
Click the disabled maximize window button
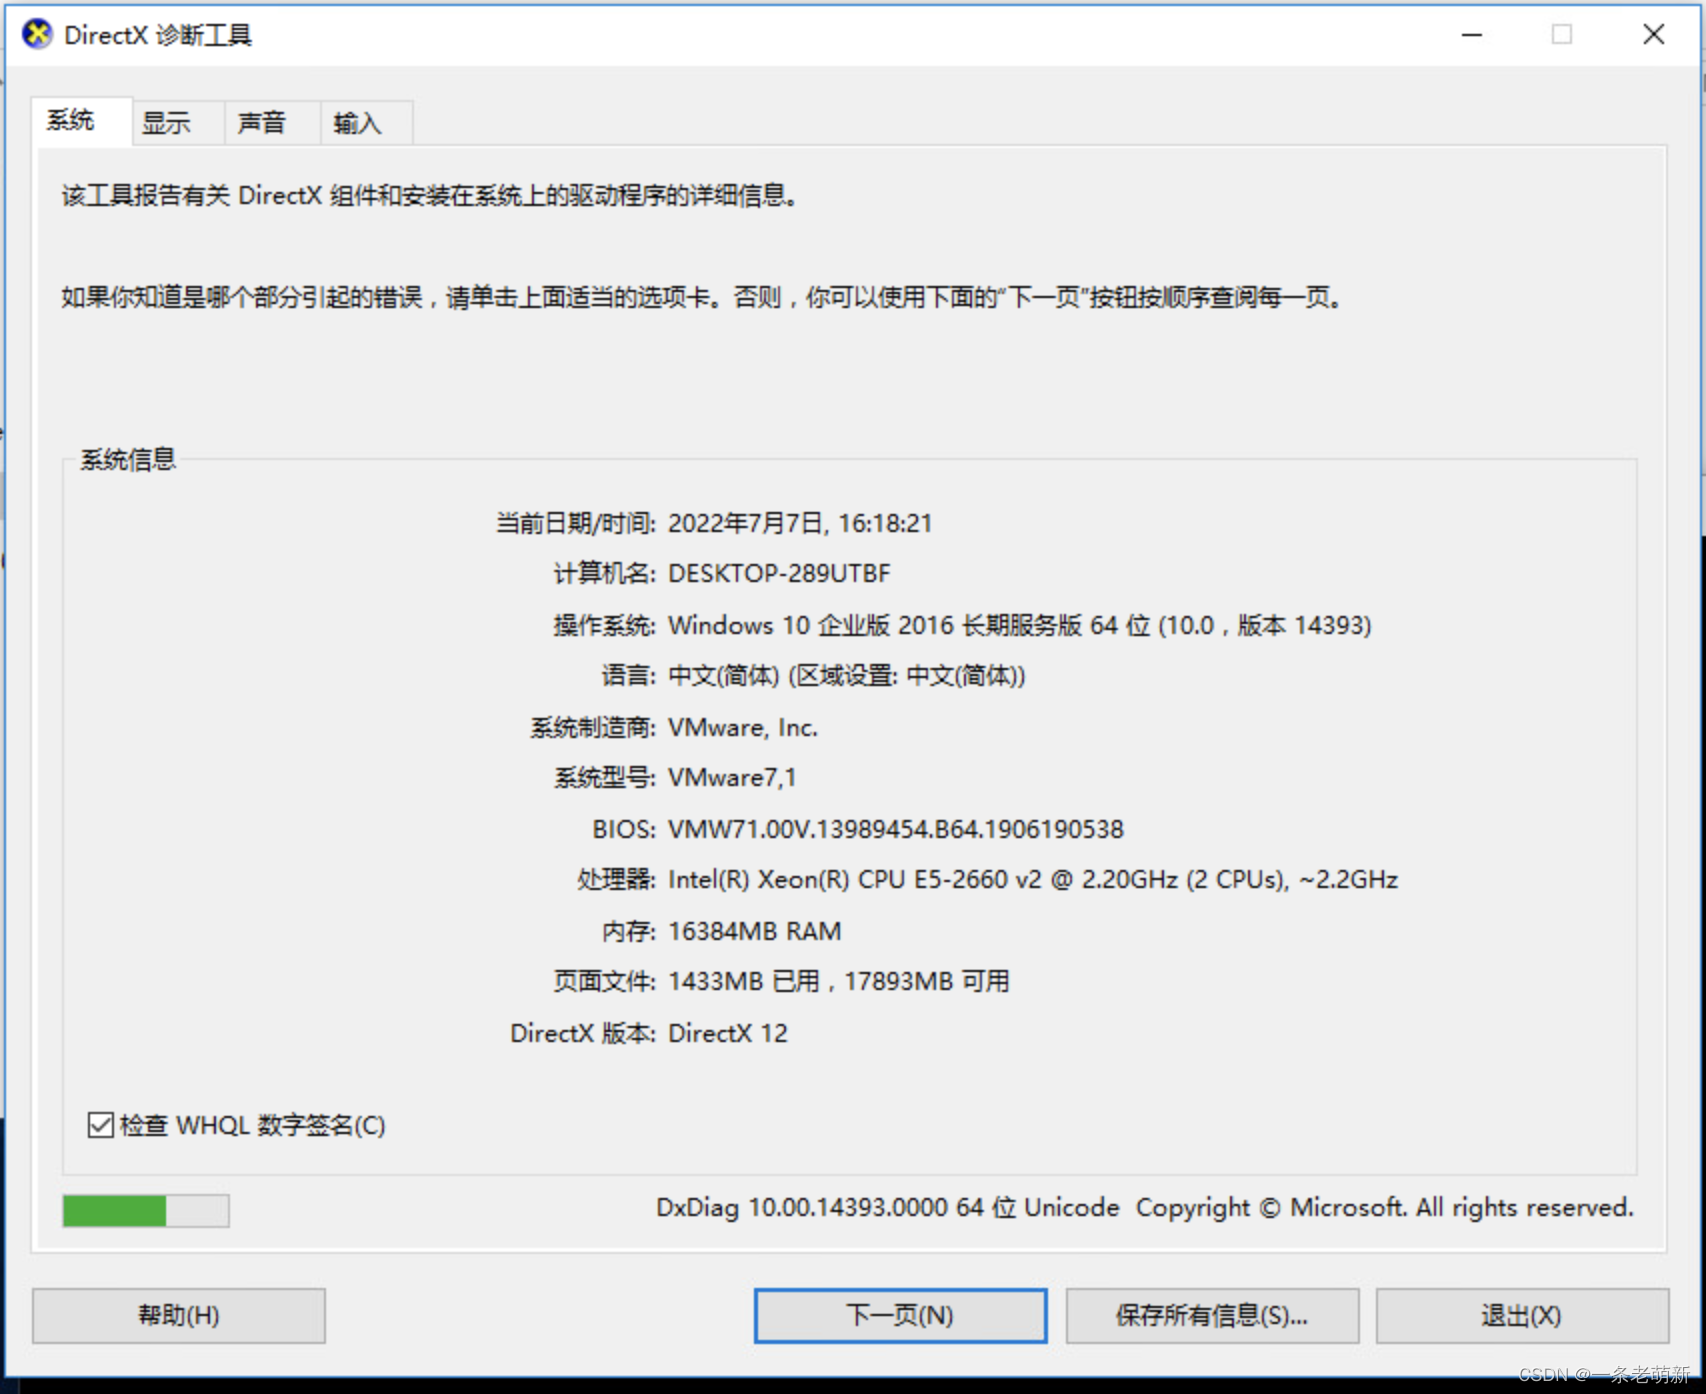pos(1562,35)
